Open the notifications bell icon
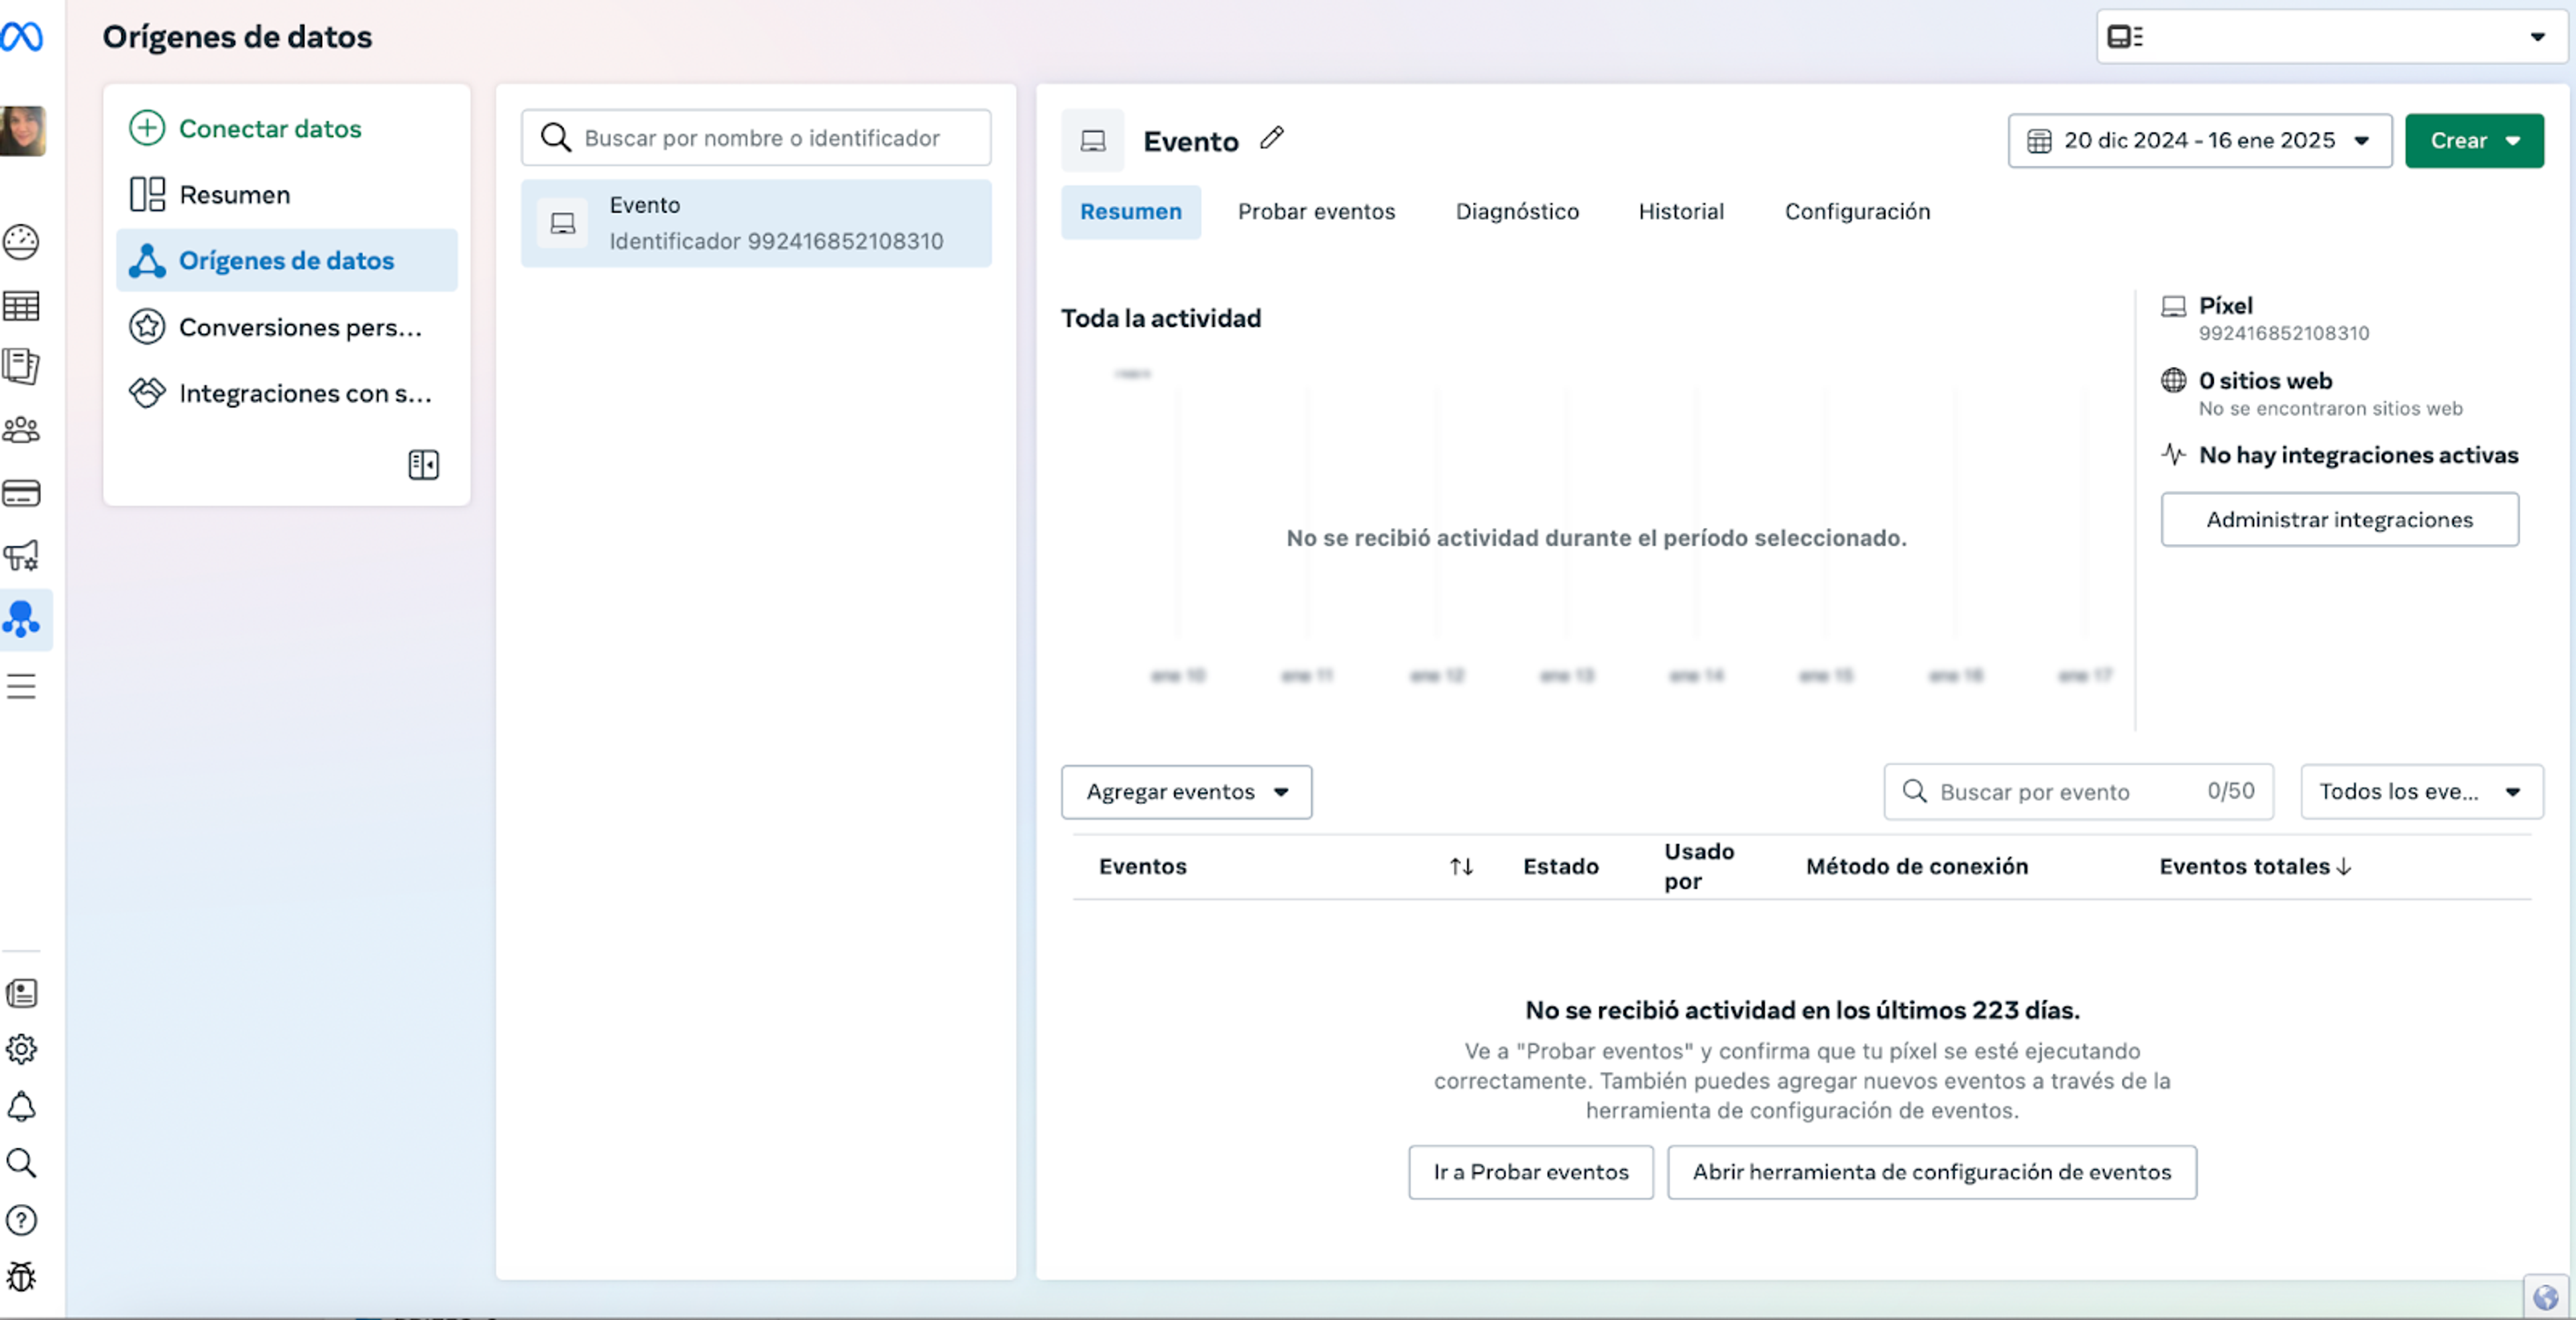The image size is (2576, 1320). (21, 1106)
